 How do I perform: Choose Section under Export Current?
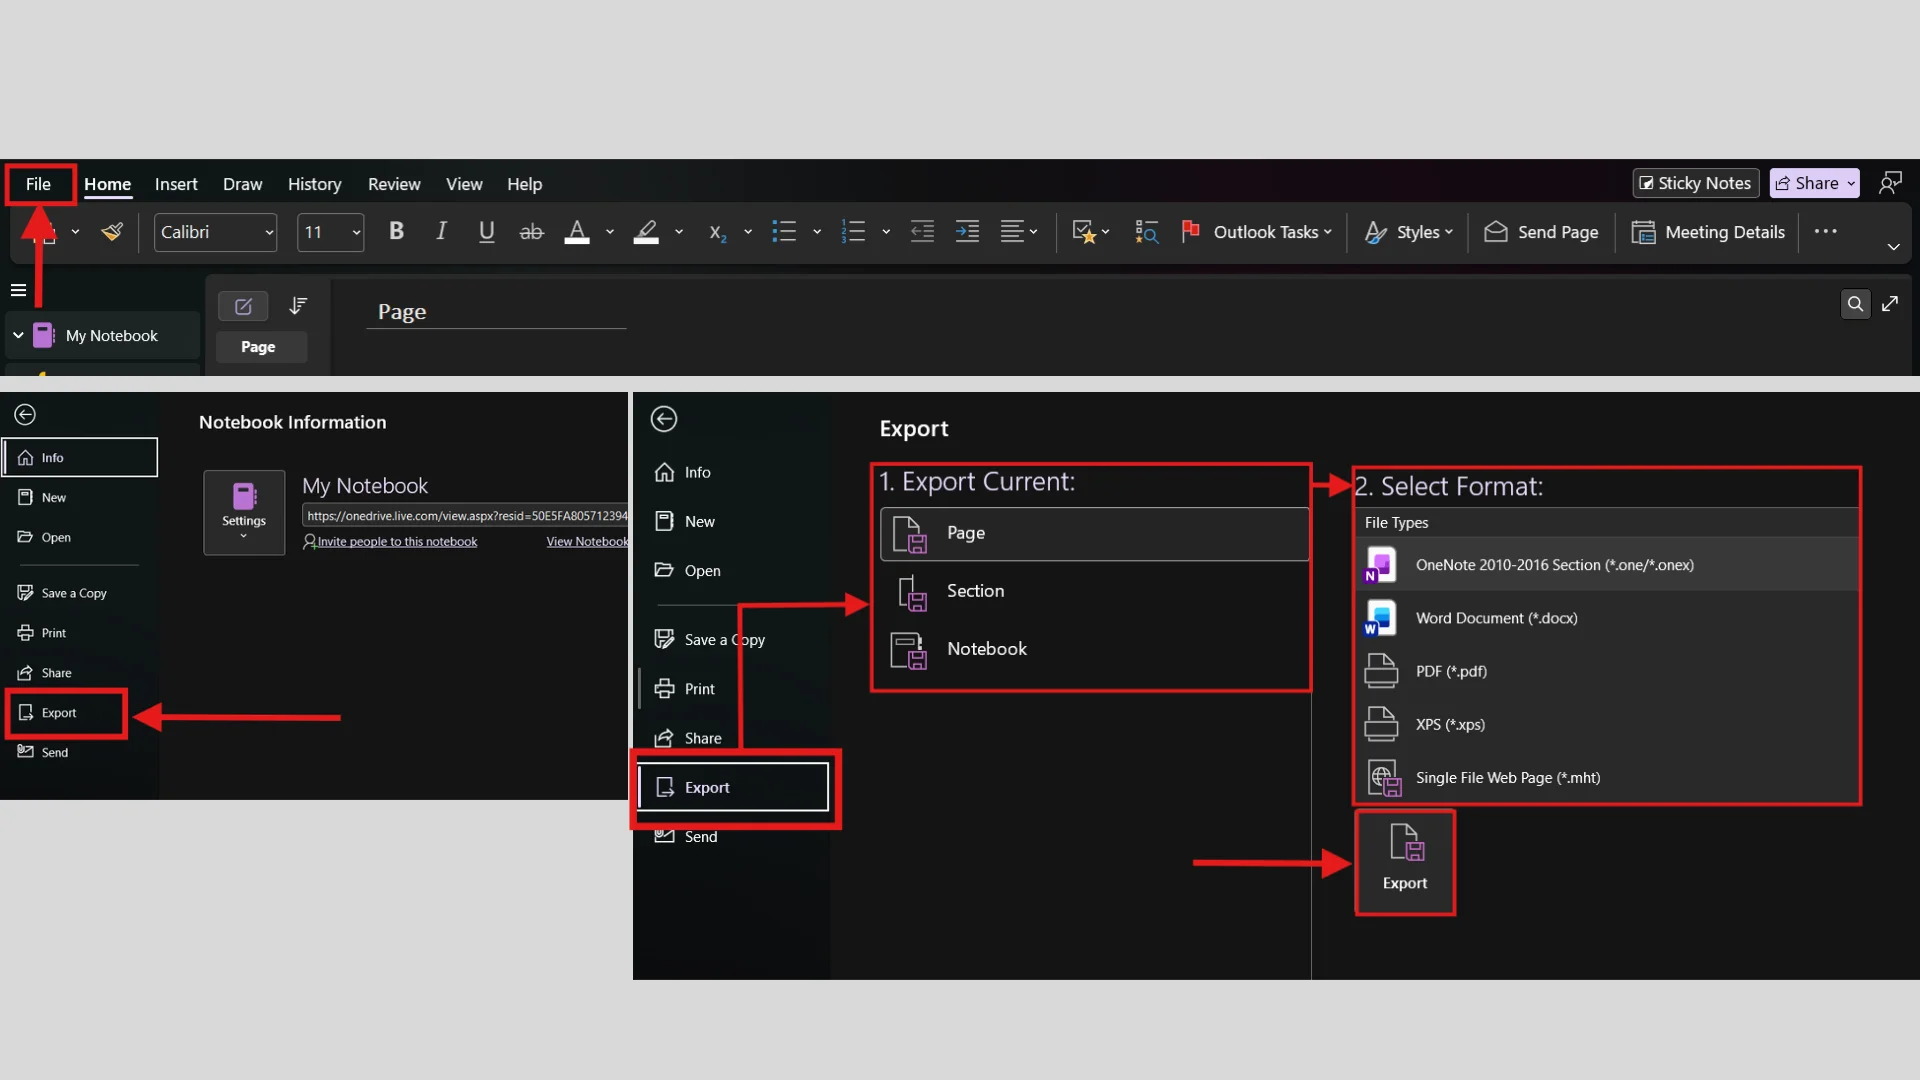coord(1095,591)
